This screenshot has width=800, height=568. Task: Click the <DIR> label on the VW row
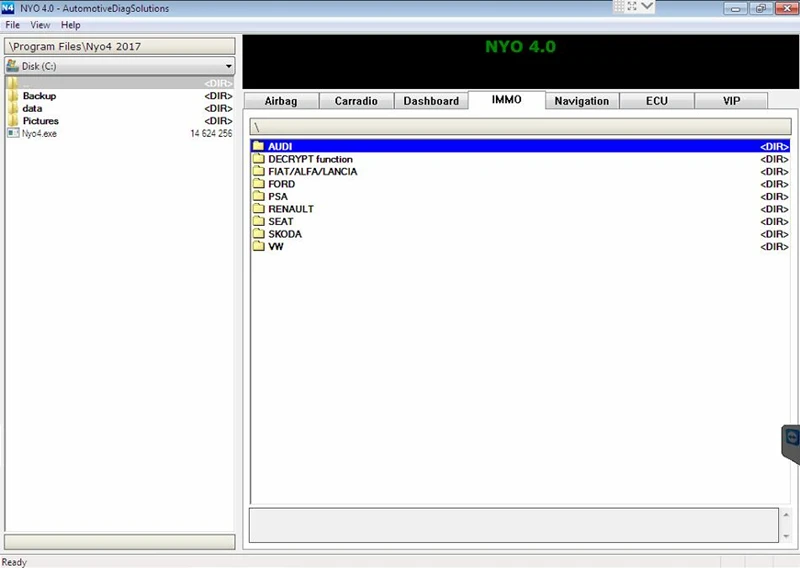coord(774,246)
